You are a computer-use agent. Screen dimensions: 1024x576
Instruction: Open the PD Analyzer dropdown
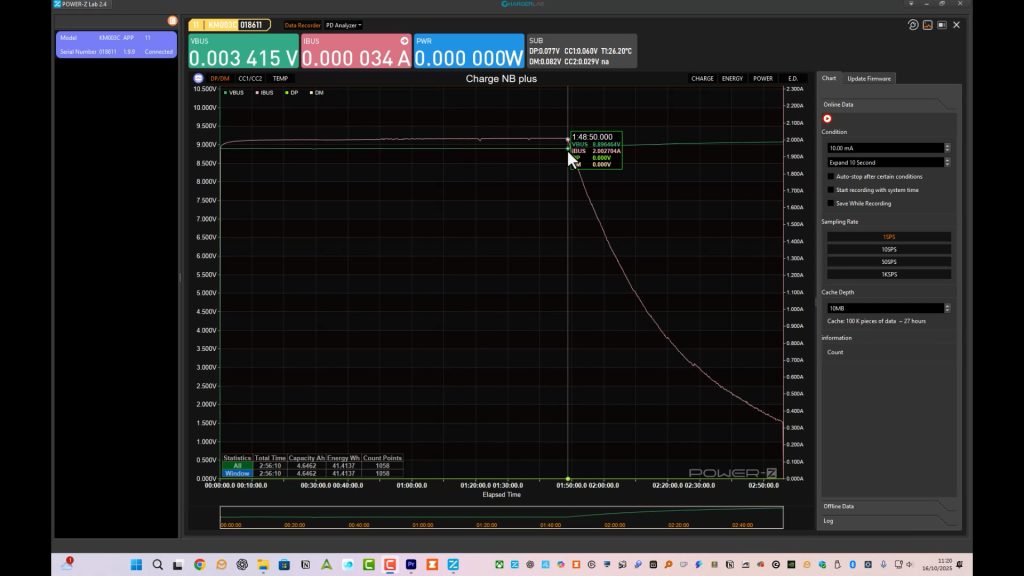click(x=343, y=25)
